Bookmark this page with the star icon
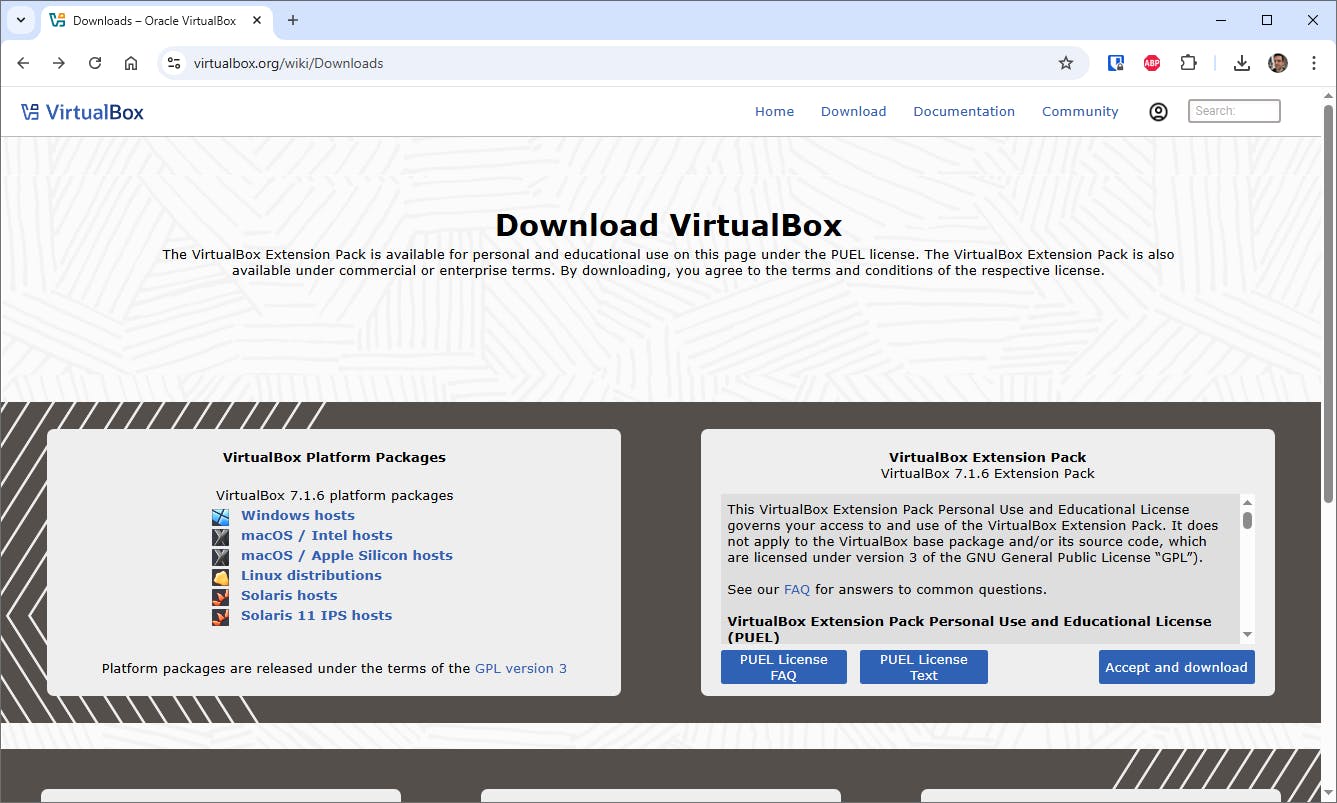The height and width of the screenshot is (803, 1337). point(1066,63)
